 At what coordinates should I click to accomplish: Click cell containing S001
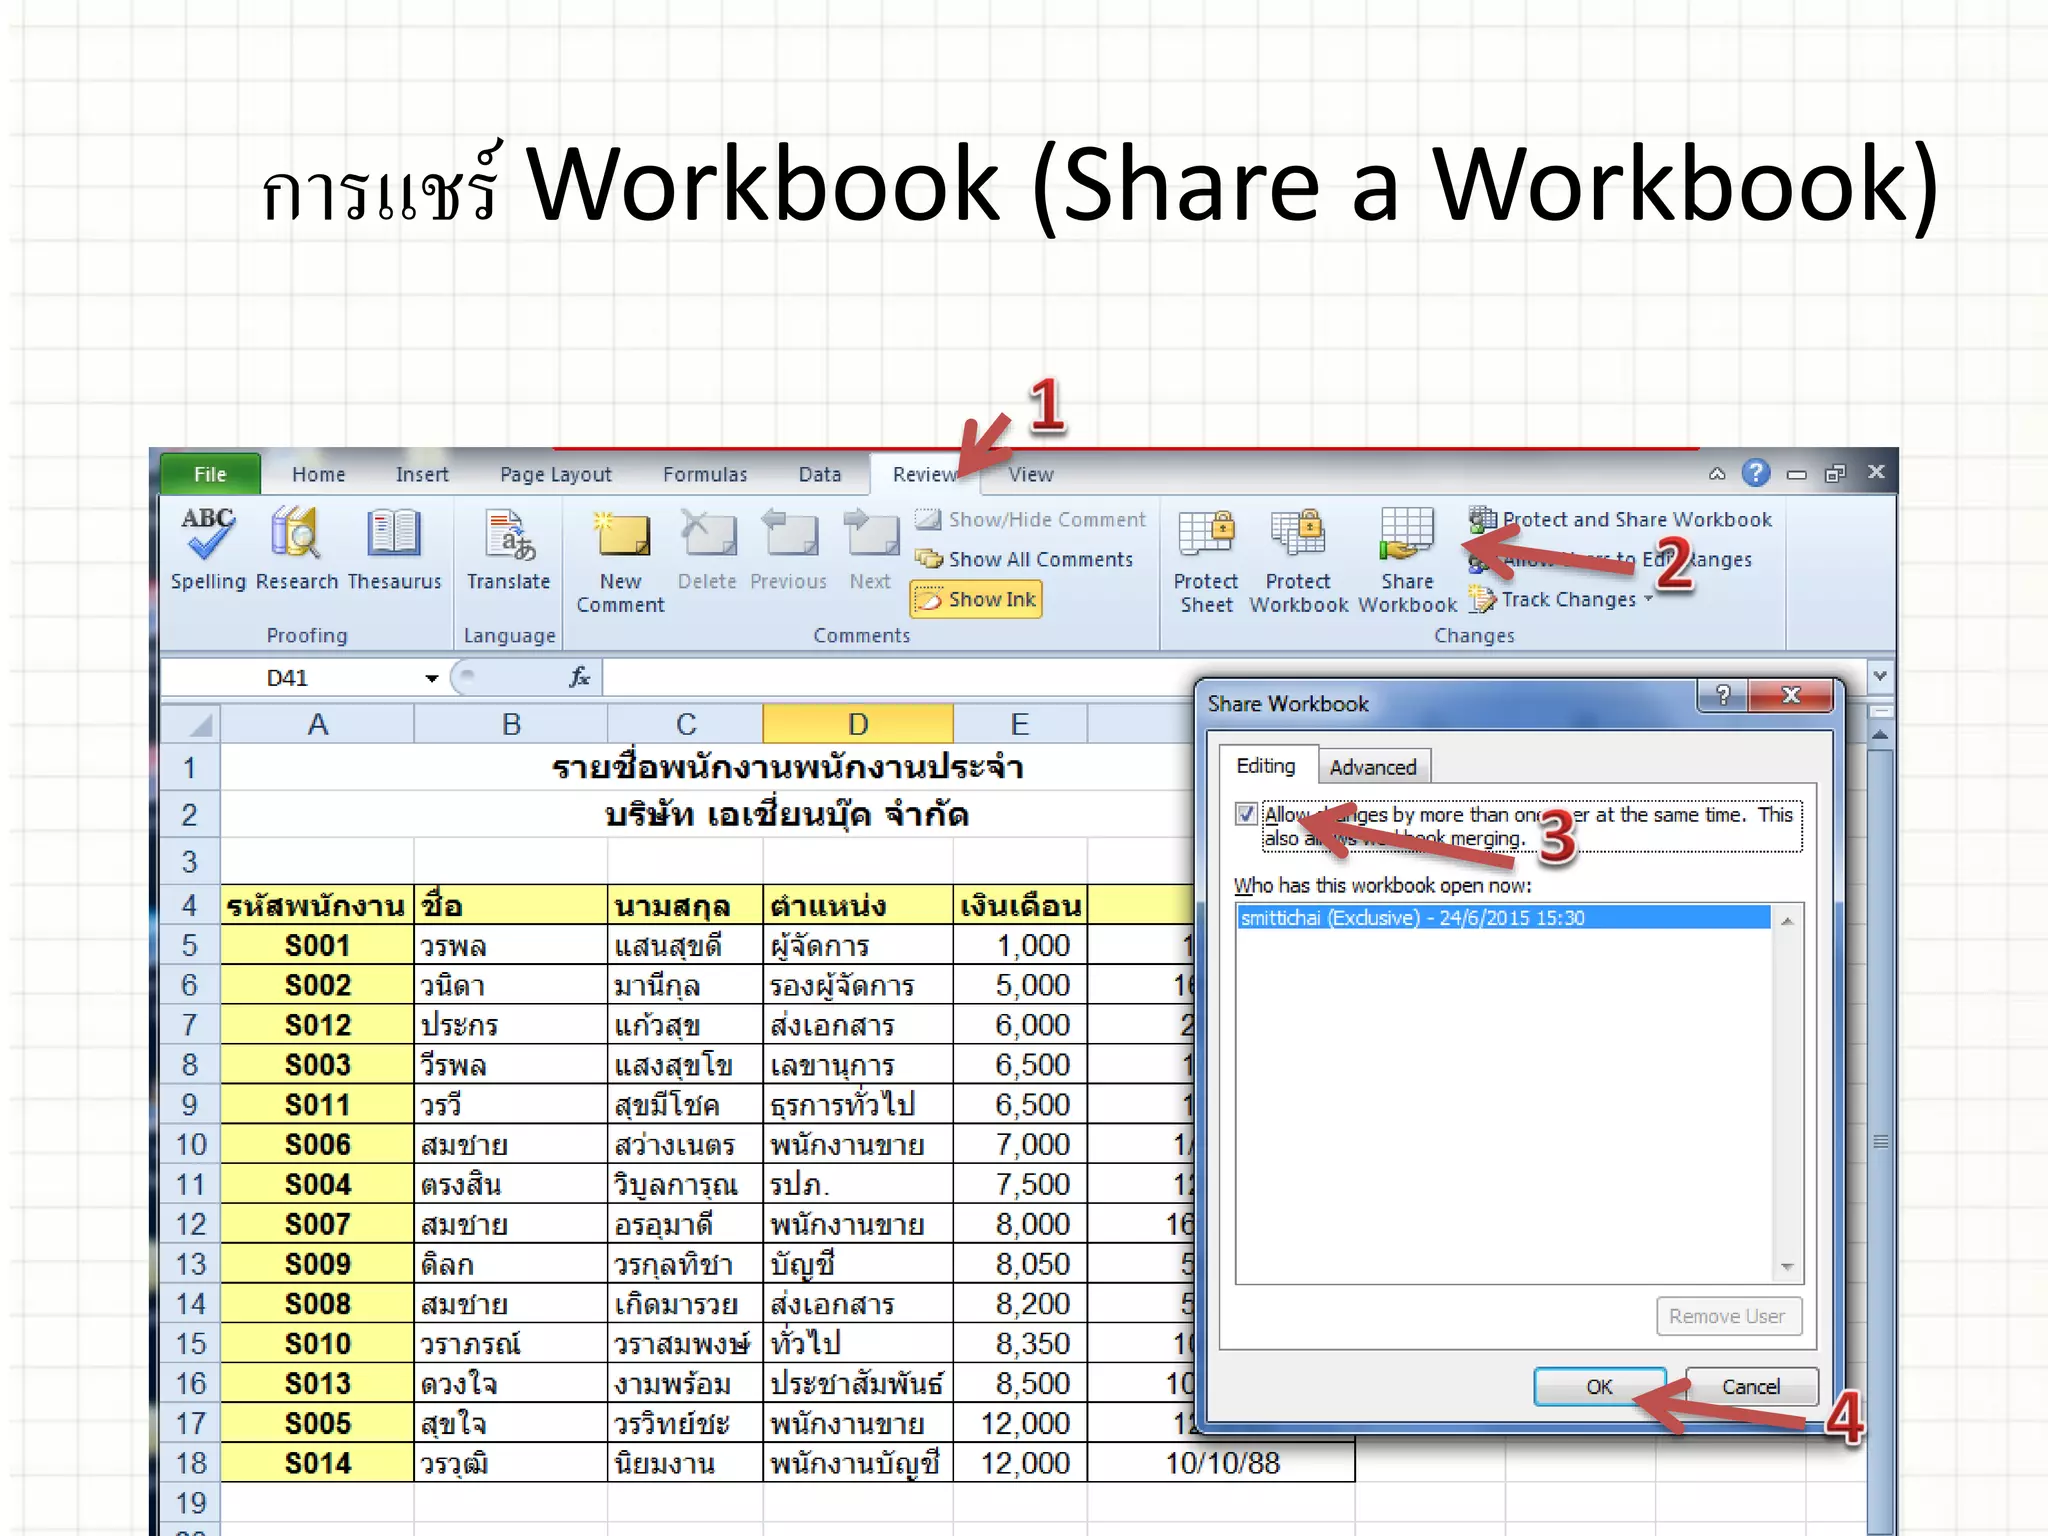[x=317, y=945]
